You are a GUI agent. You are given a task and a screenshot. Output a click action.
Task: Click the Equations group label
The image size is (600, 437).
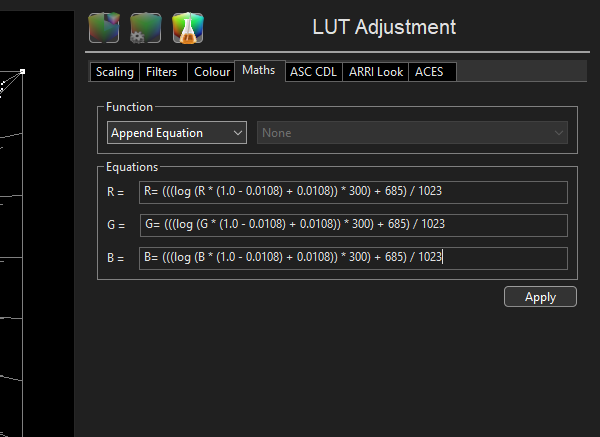point(132,167)
